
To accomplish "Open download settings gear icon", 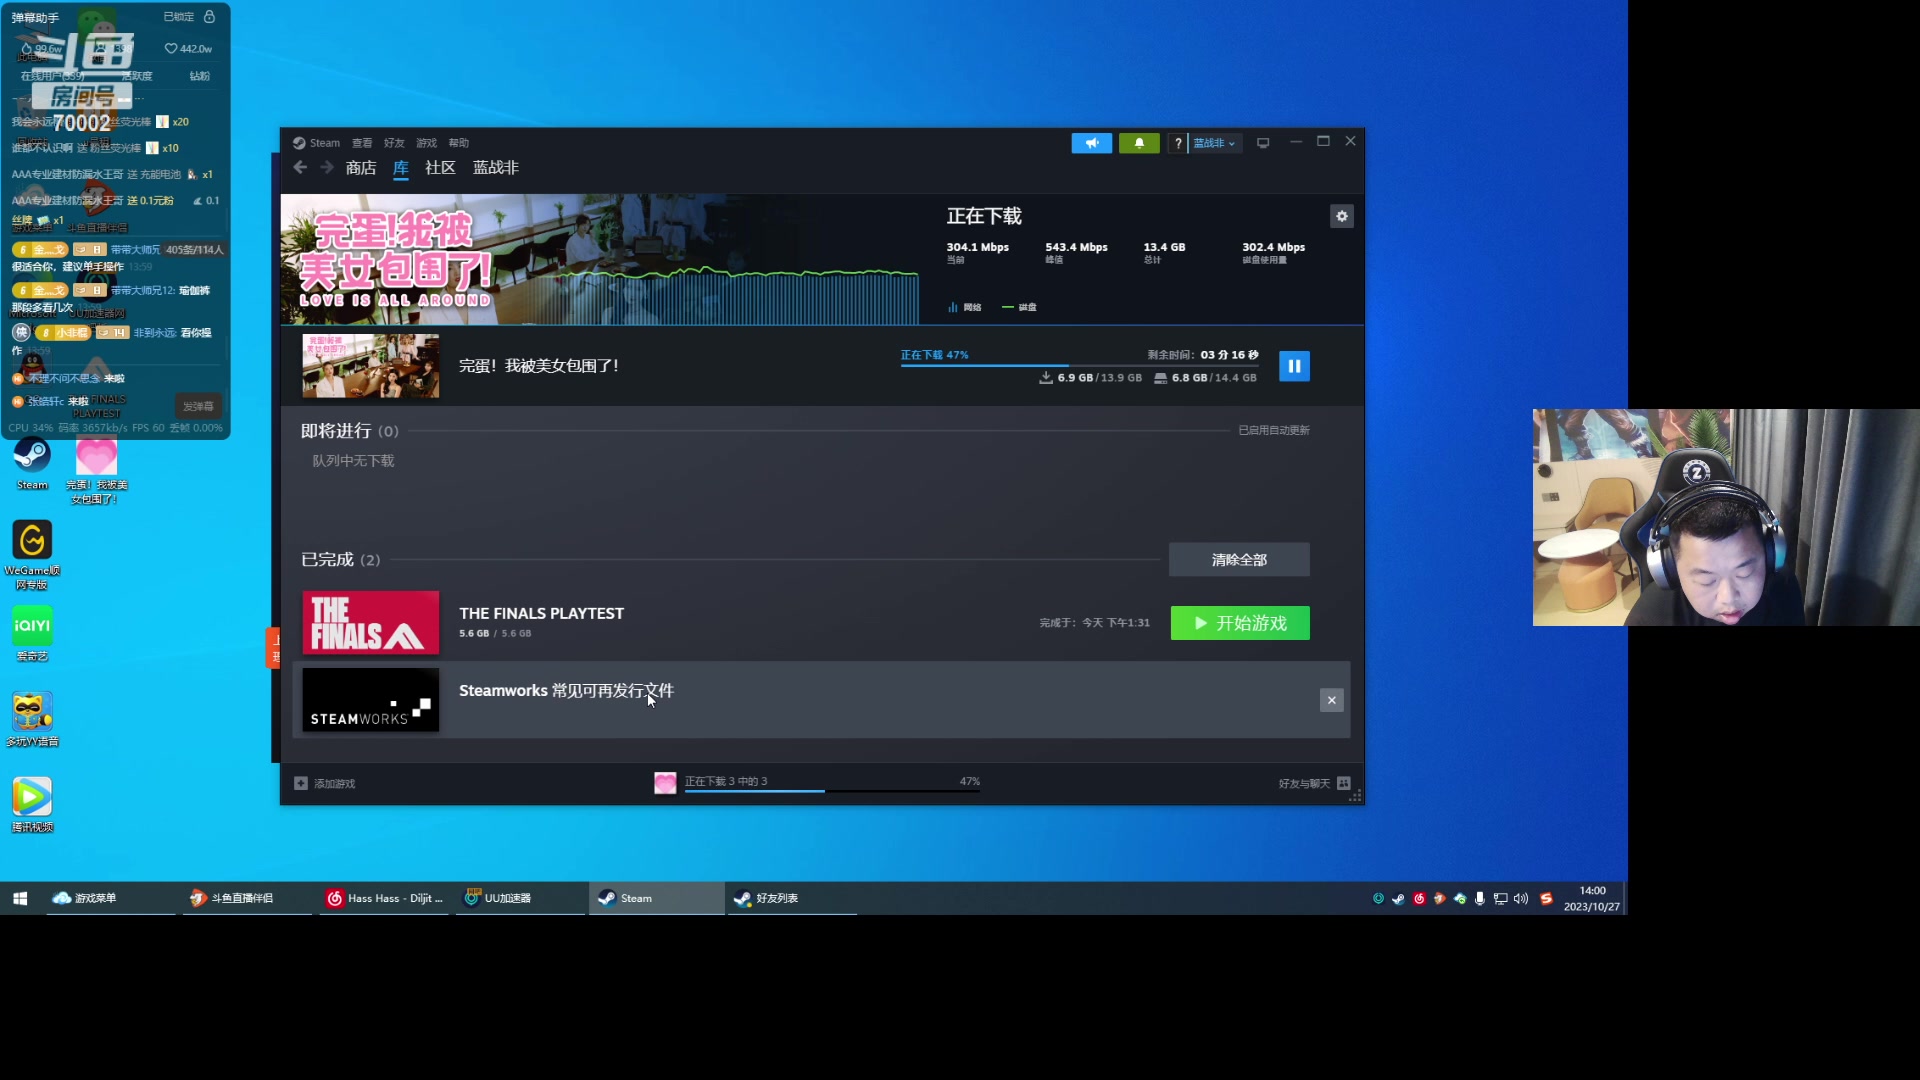I will [x=1342, y=216].
